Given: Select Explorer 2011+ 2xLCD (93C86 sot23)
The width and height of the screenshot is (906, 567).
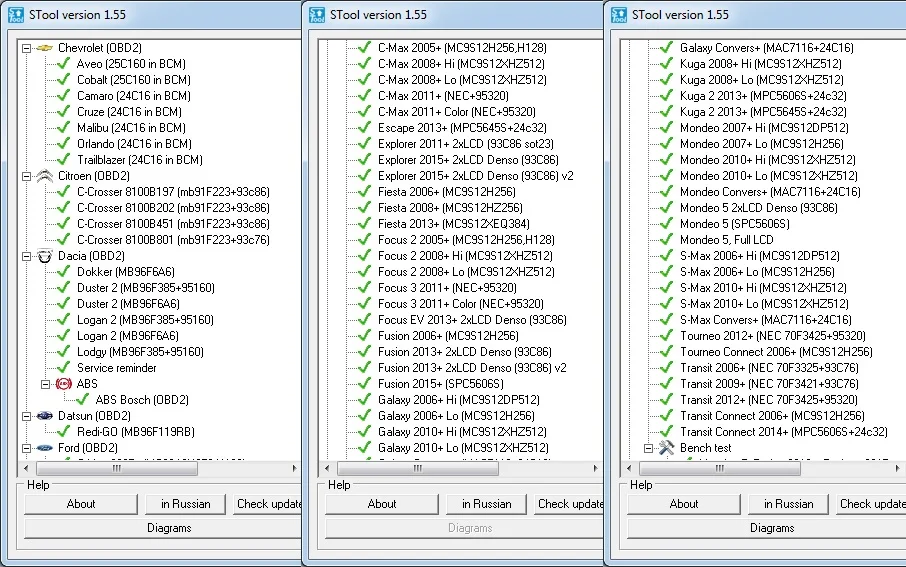Looking at the screenshot, I should 466,143.
